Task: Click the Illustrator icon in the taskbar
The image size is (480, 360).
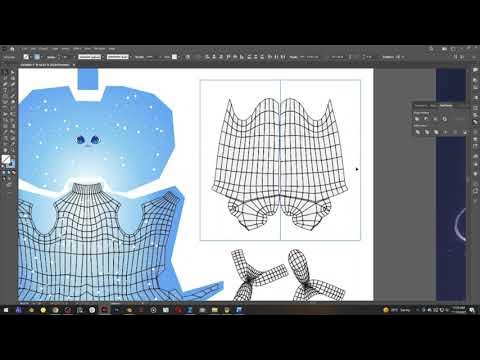Action: pyautogui.click(x=18, y=310)
